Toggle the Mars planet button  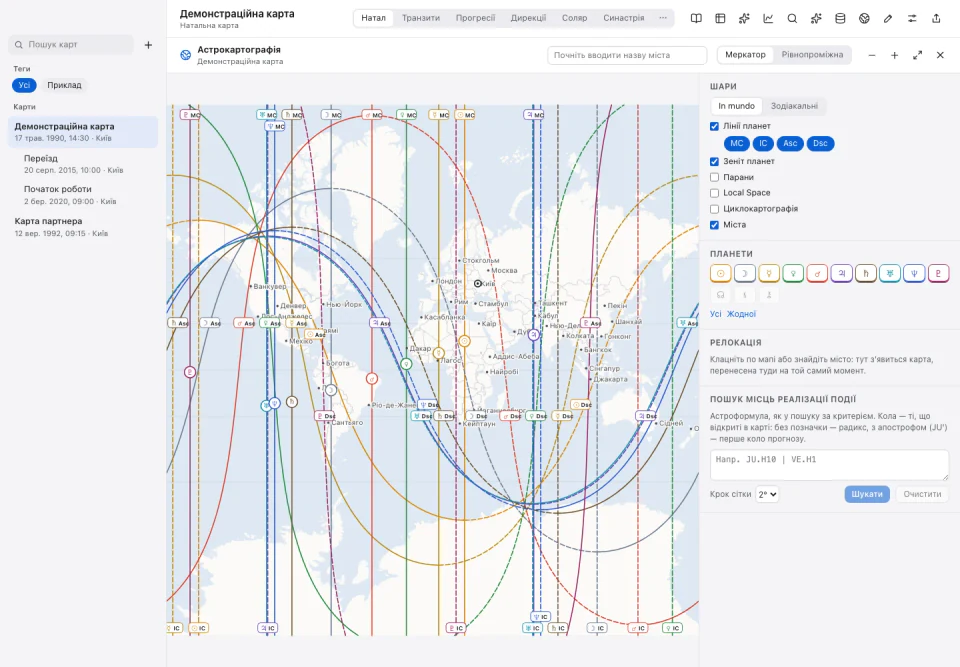pyautogui.click(x=817, y=273)
